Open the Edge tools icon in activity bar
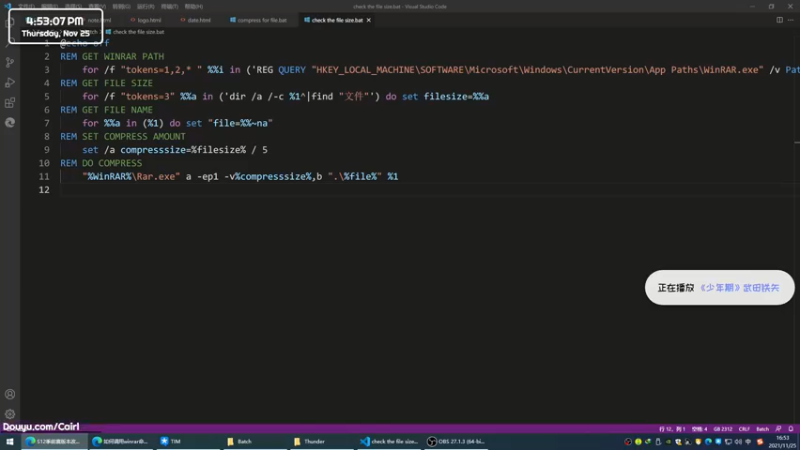800x450 pixels. click(x=10, y=122)
